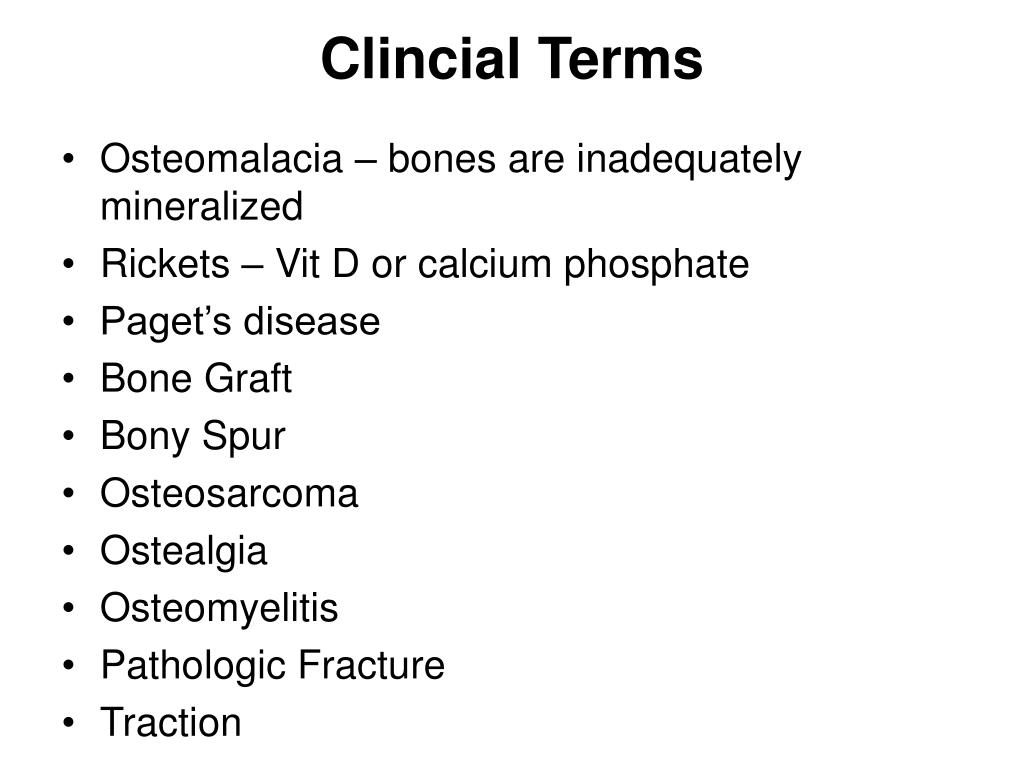
Task: Click the phrase 'bones are inadequately'
Action: [594, 160]
